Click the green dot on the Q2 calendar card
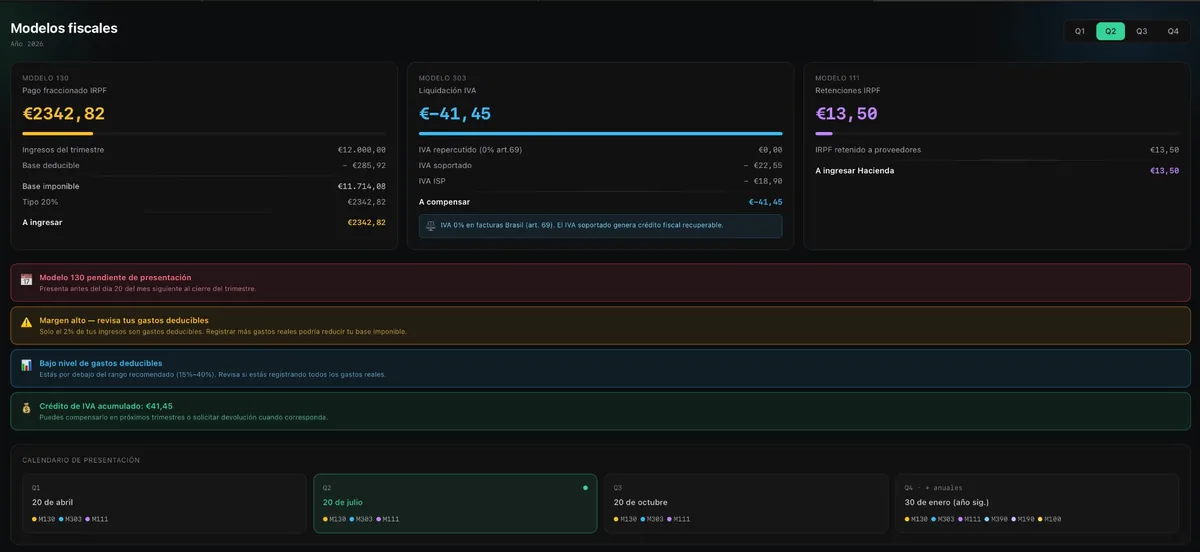The width and height of the screenshot is (1200, 552). (x=585, y=488)
